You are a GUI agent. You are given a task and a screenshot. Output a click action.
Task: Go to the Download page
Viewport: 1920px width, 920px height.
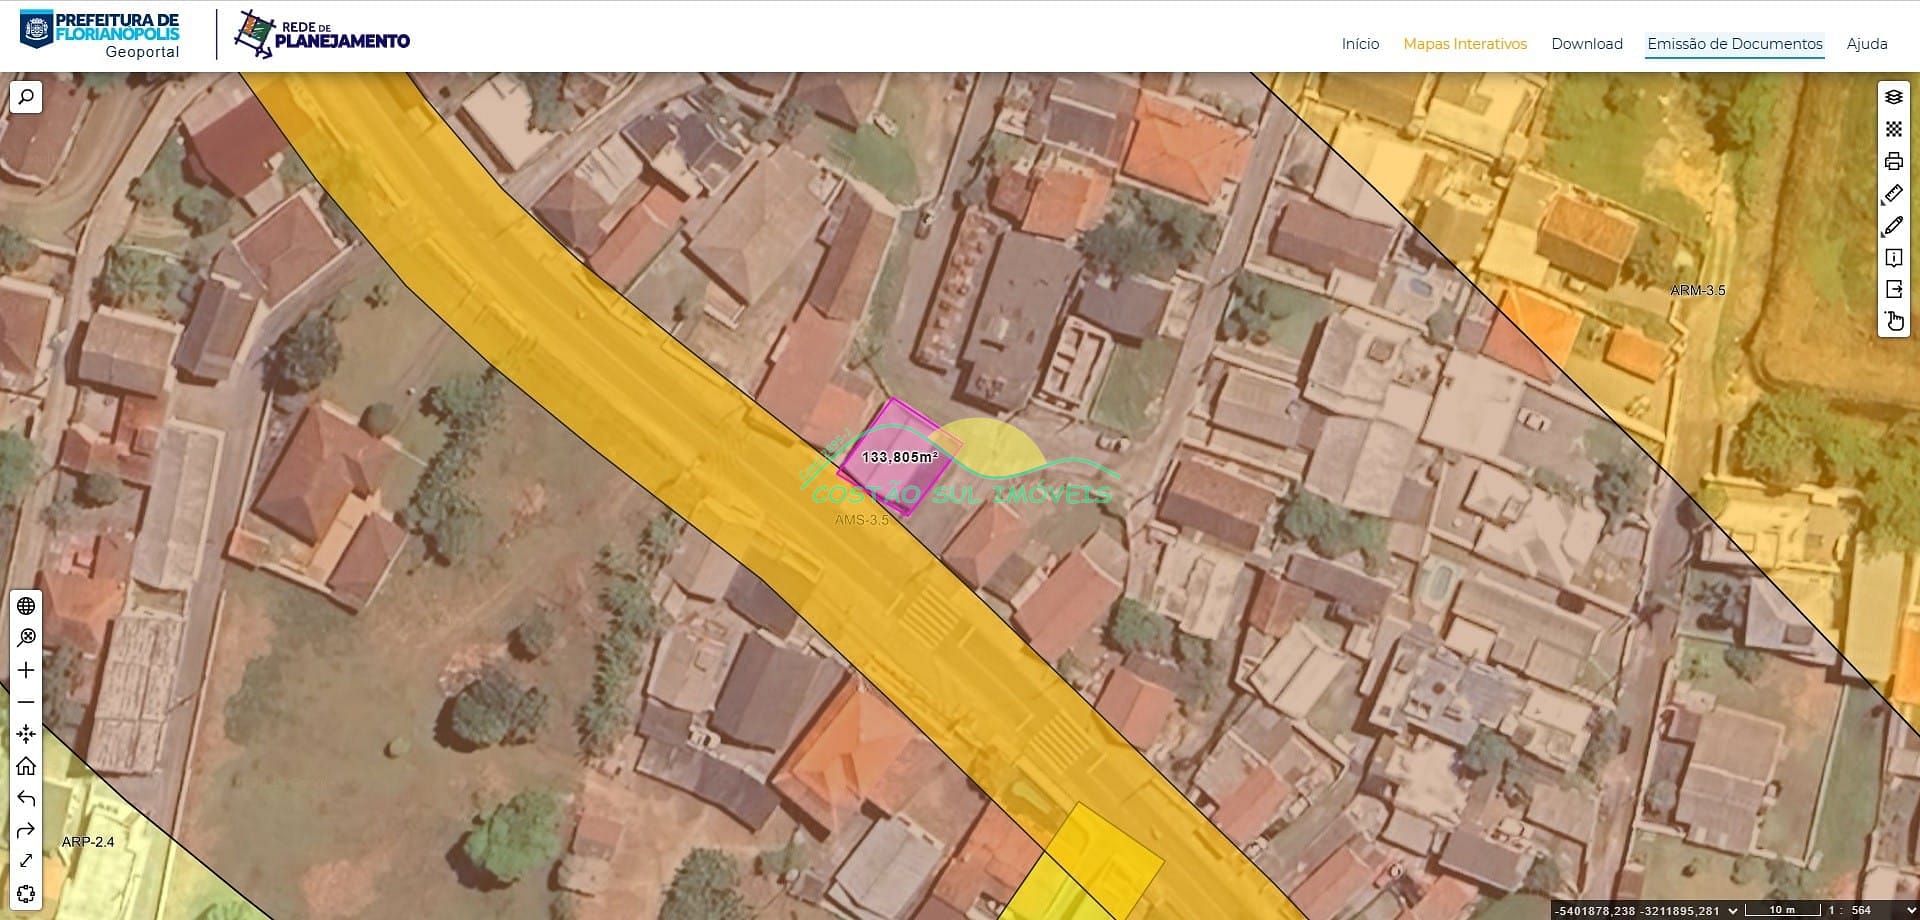[1586, 44]
